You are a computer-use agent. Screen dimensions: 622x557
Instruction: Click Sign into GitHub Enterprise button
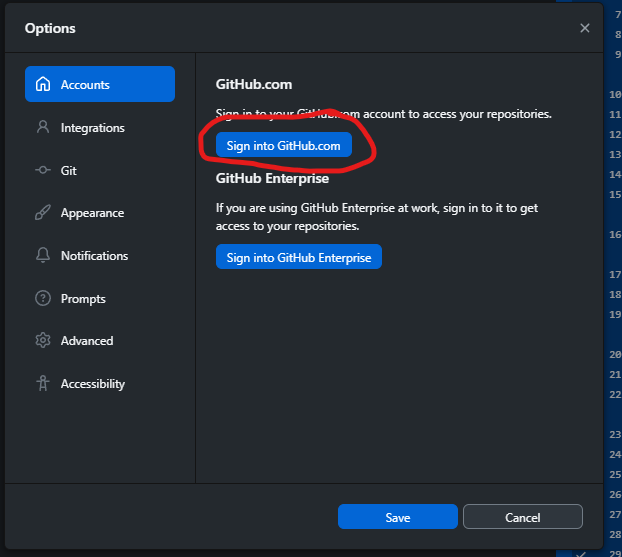point(299,257)
